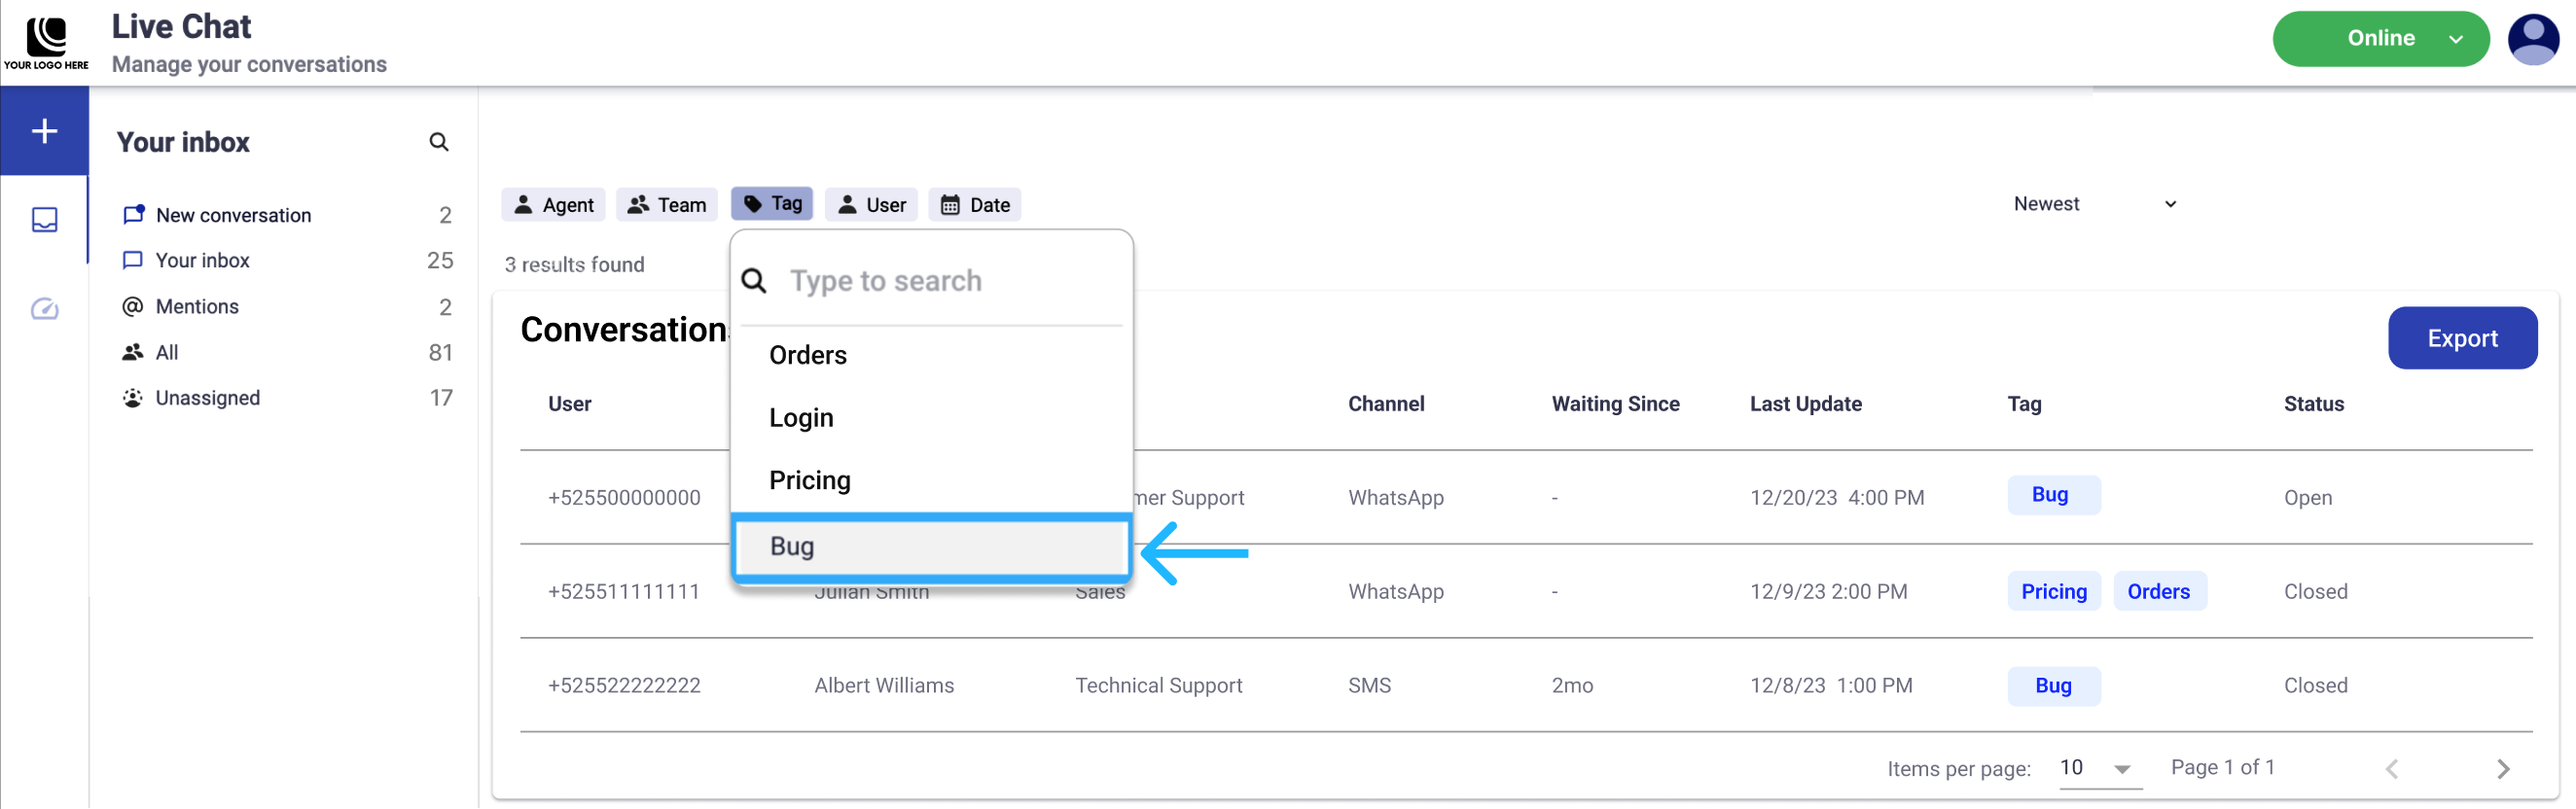Open the Online status dropdown

tap(2380, 39)
